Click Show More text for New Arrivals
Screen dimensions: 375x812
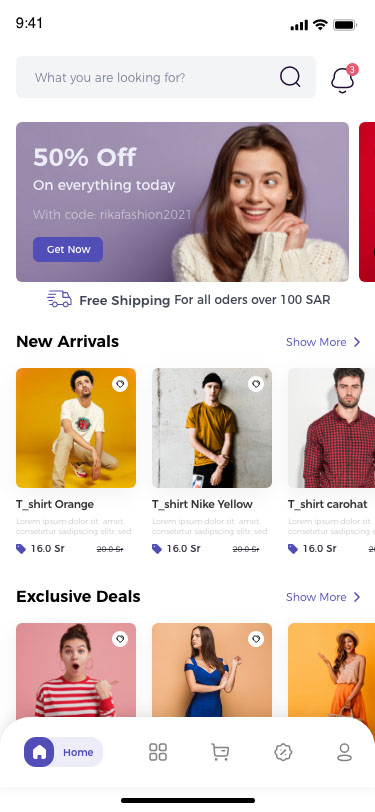316,342
